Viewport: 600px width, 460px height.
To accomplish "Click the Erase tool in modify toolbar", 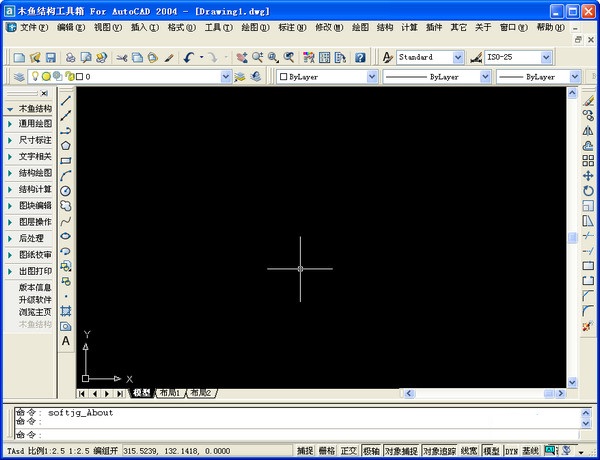I will click(587, 100).
